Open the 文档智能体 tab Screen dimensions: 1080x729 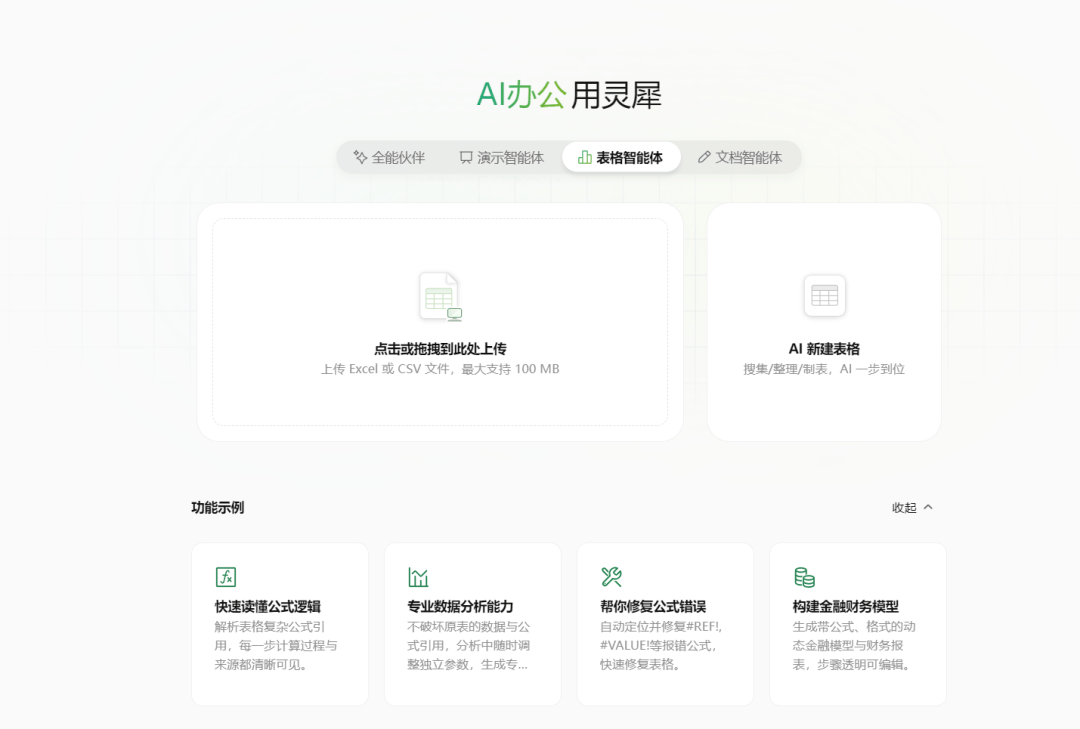coord(748,158)
